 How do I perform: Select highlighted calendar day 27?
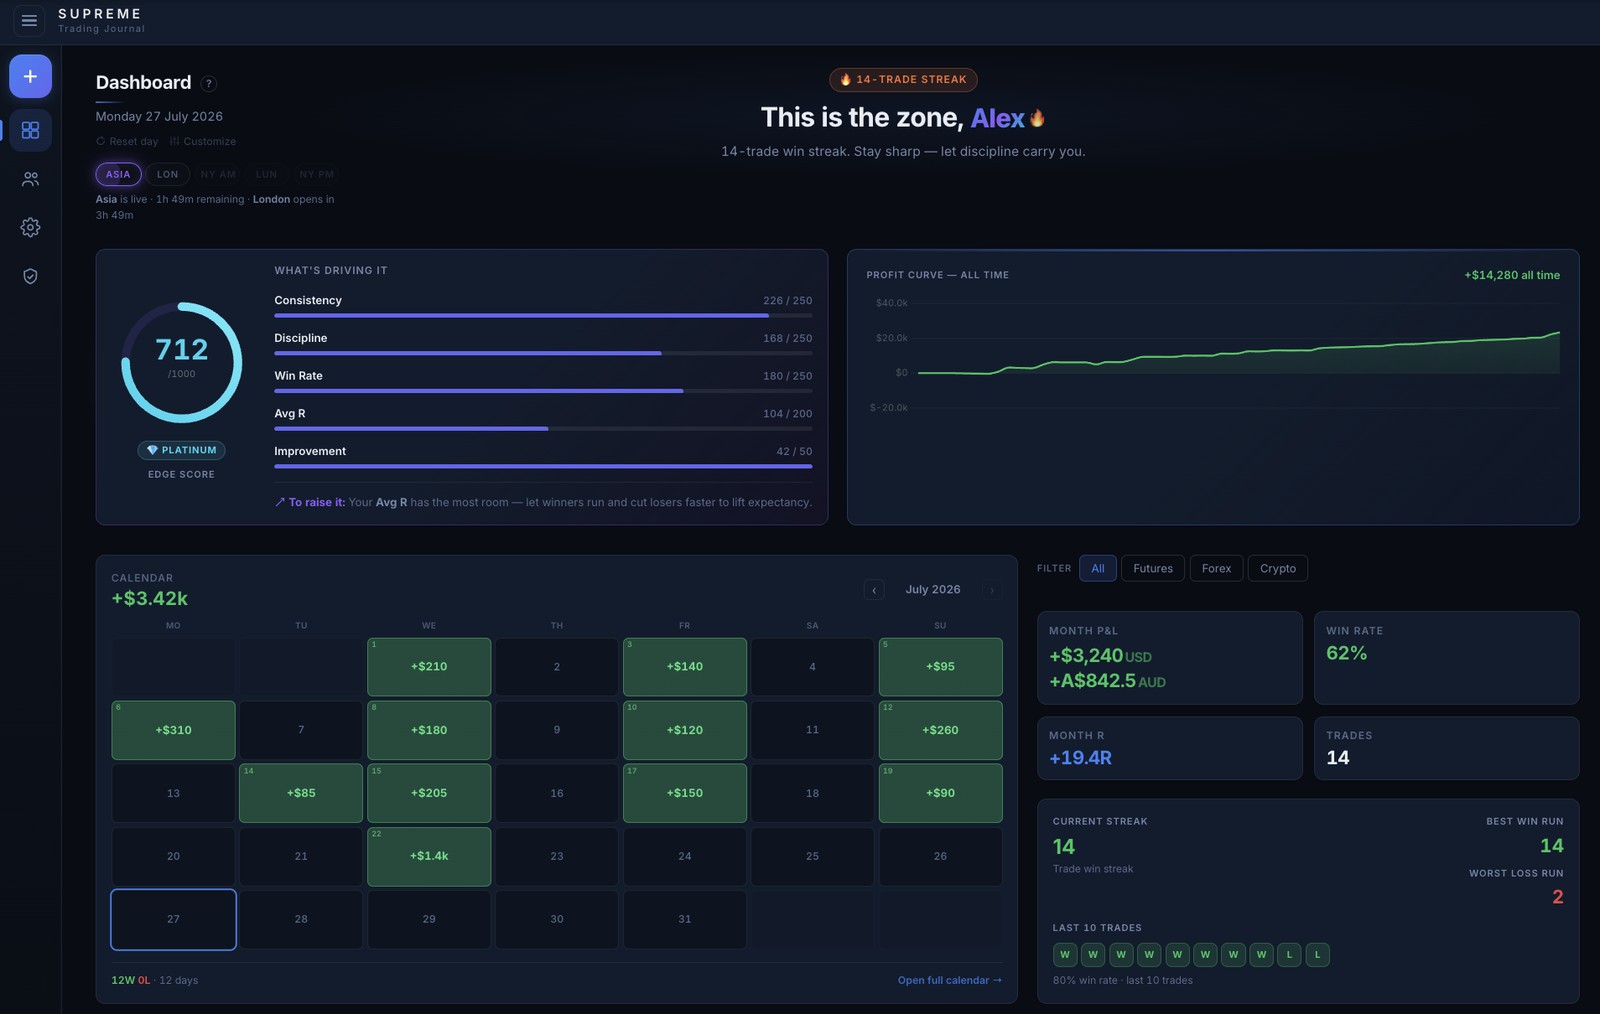click(173, 919)
